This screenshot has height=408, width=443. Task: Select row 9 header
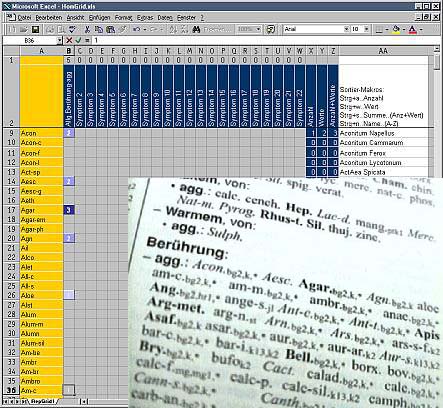(x=11, y=133)
